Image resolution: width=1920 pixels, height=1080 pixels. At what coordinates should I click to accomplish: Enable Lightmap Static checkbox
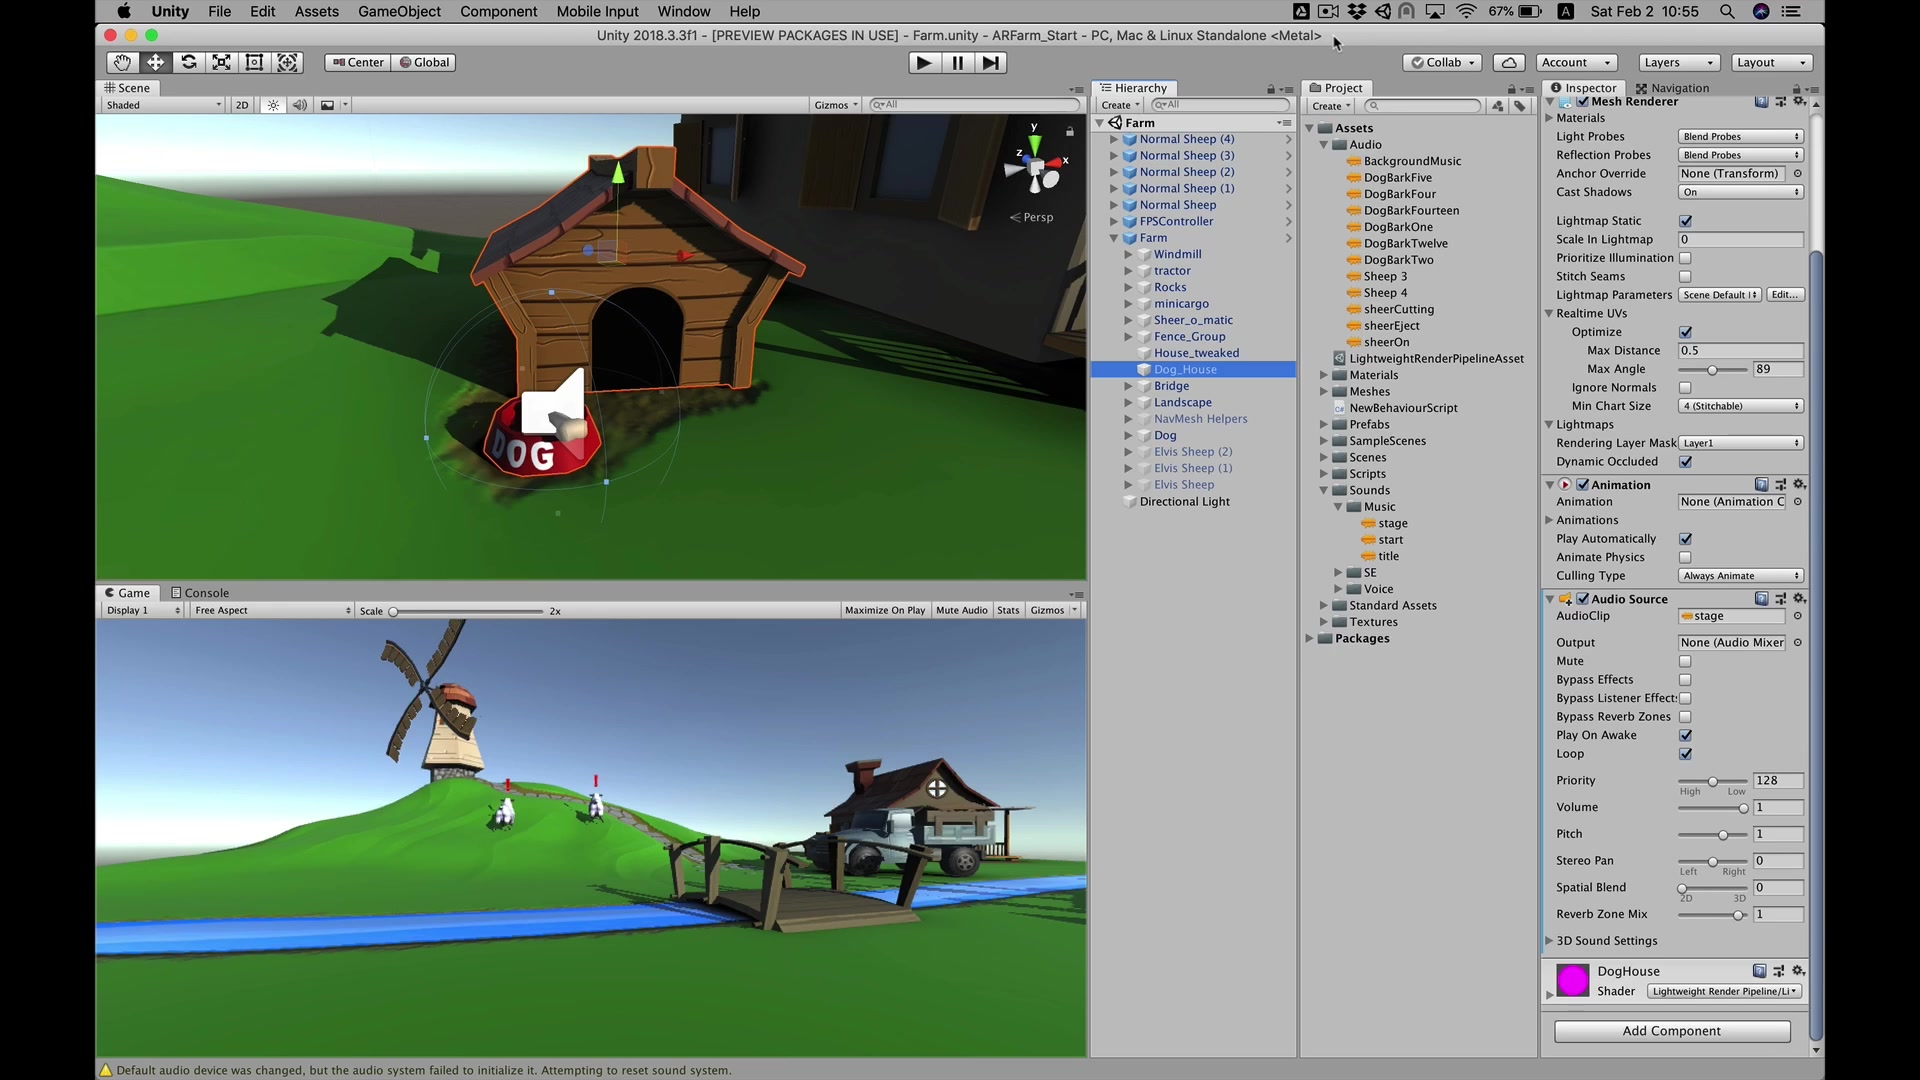click(x=1685, y=220)
